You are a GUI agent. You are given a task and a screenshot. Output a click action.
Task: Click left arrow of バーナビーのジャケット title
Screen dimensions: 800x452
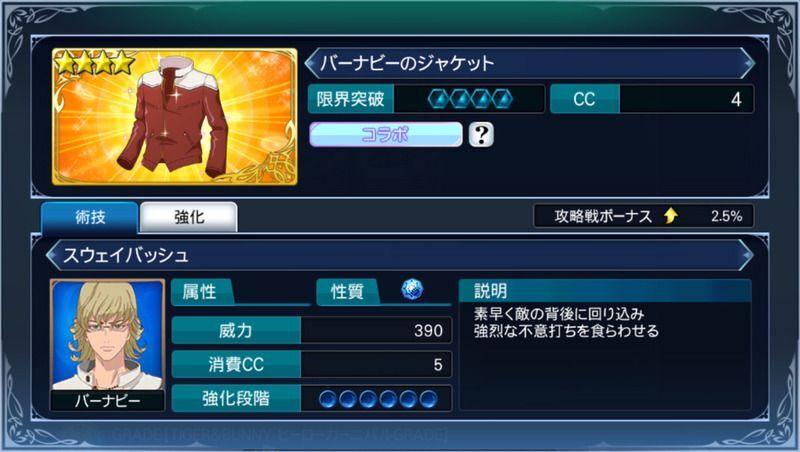(x=311, y=63)
